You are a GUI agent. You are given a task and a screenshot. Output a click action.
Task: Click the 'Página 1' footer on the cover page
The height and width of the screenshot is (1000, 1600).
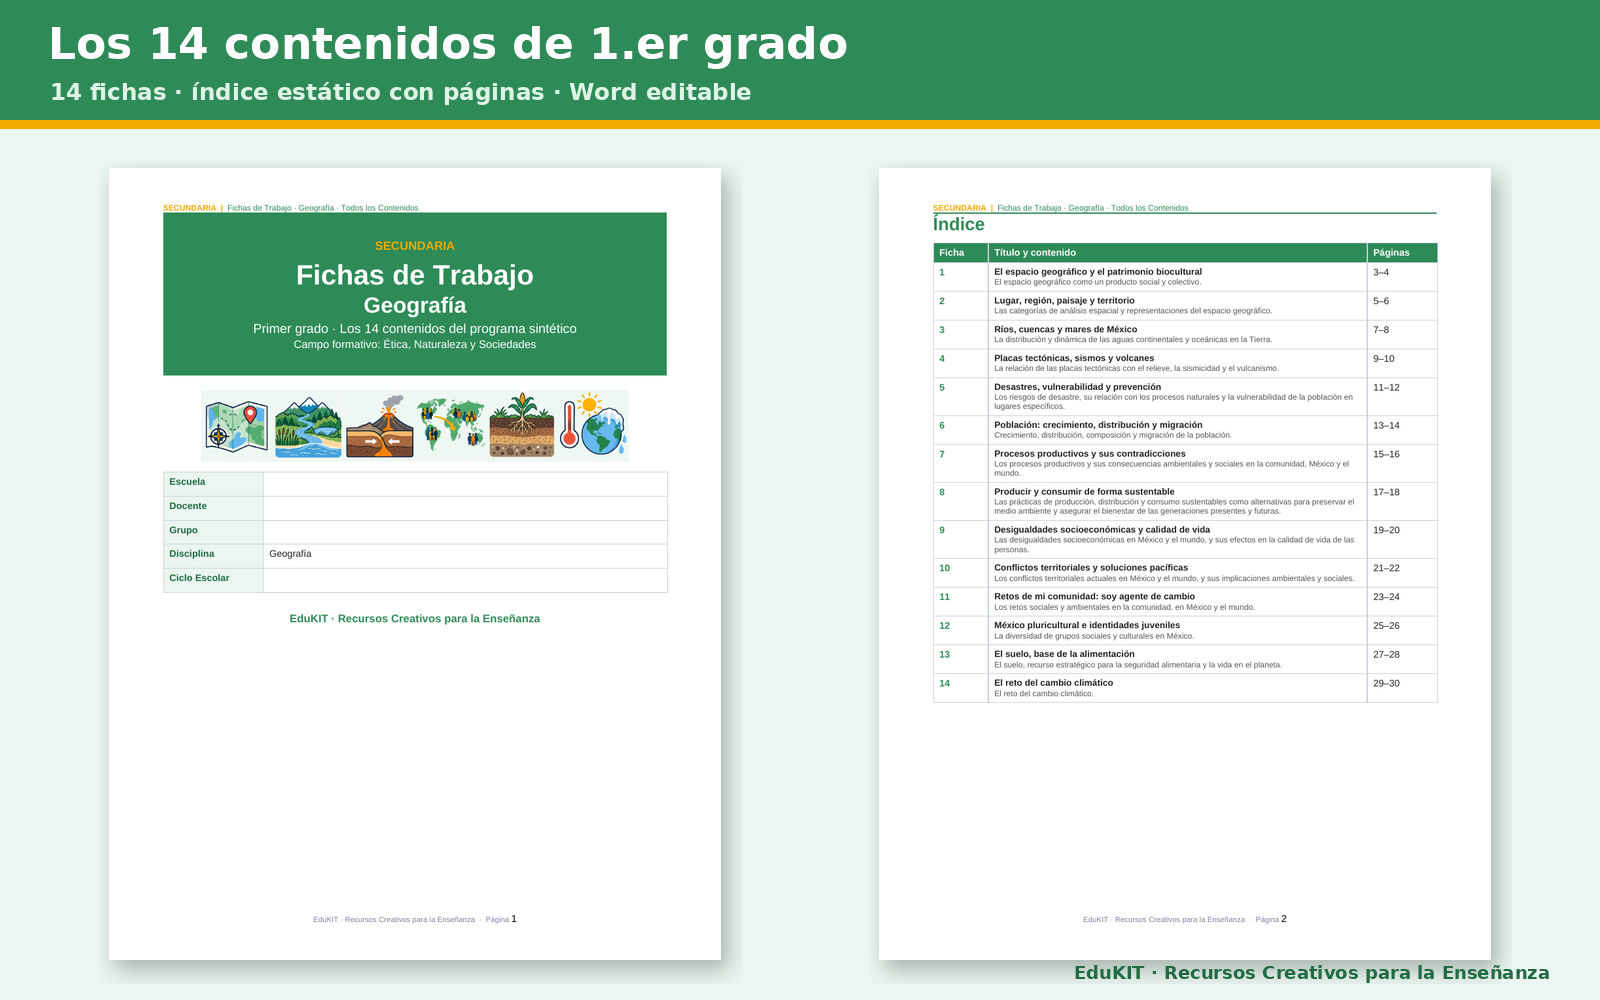[501, 919]
